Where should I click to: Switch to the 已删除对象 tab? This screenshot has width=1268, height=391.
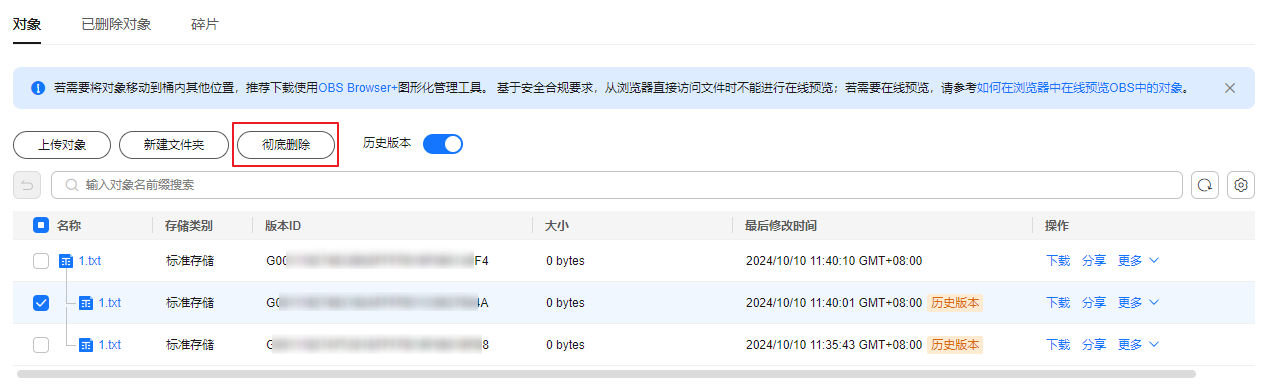click(x=116, y=24)
